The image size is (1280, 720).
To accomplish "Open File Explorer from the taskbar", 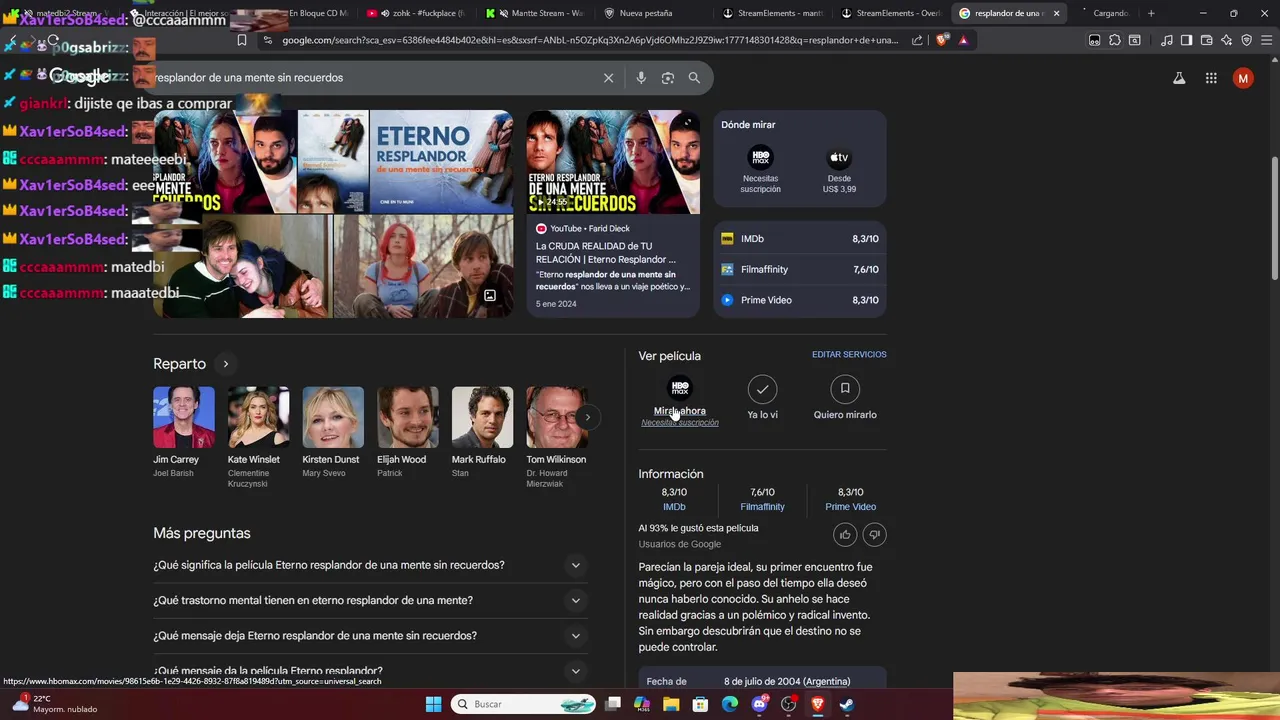I will point(671,704).
